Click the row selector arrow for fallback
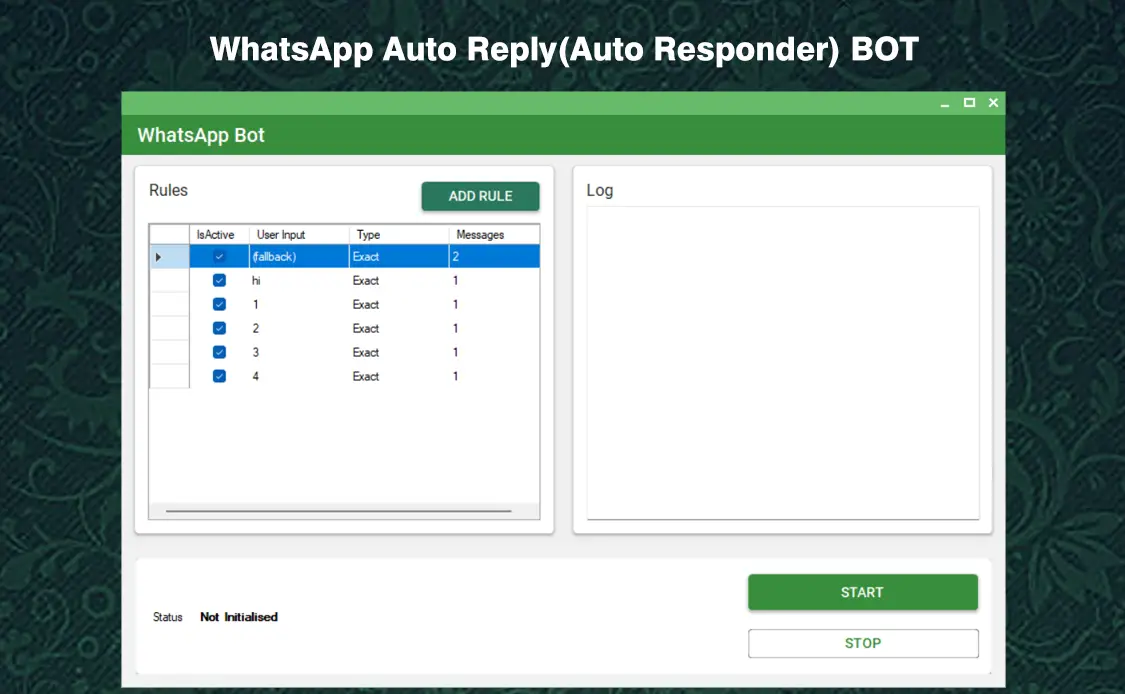 (159, 257)
